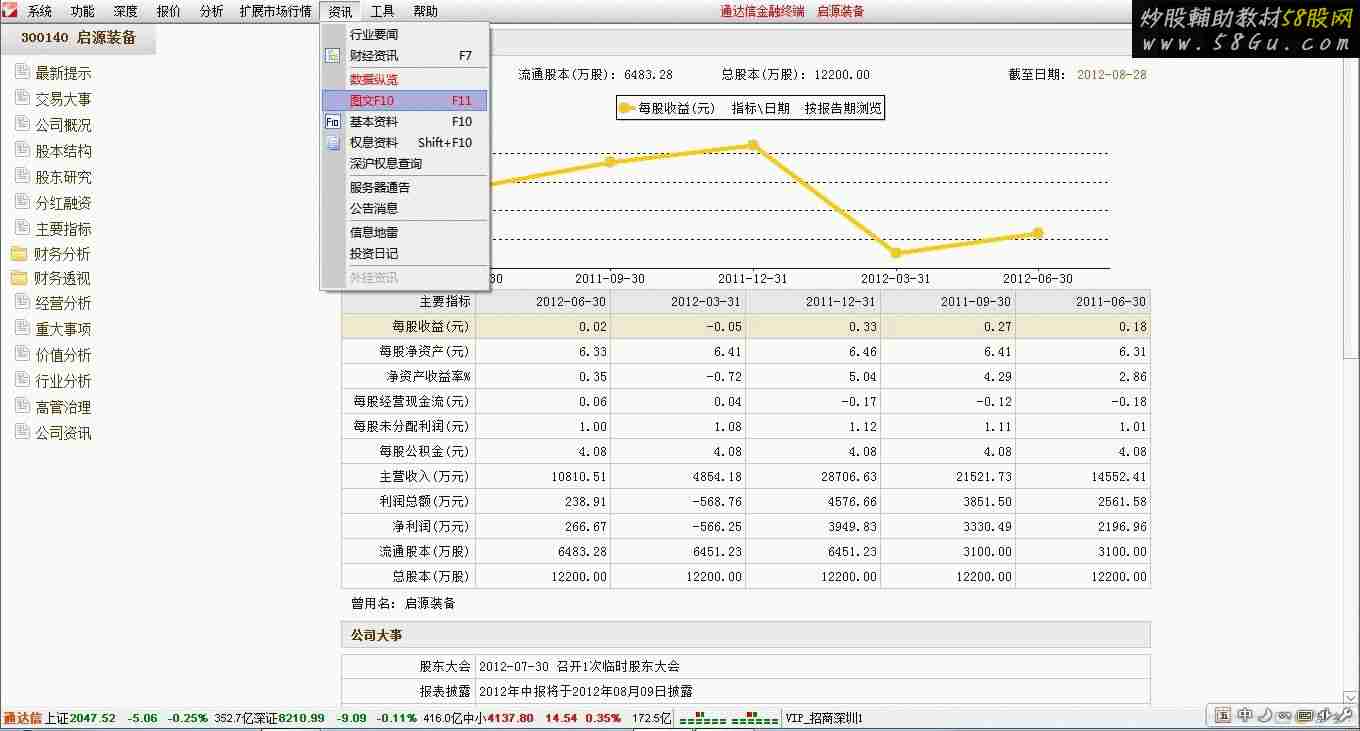Image resolution: width=1360 pixels, height=731 pixels.
Task: Click the app logo in the menu bar
Action: click(11, 11)
